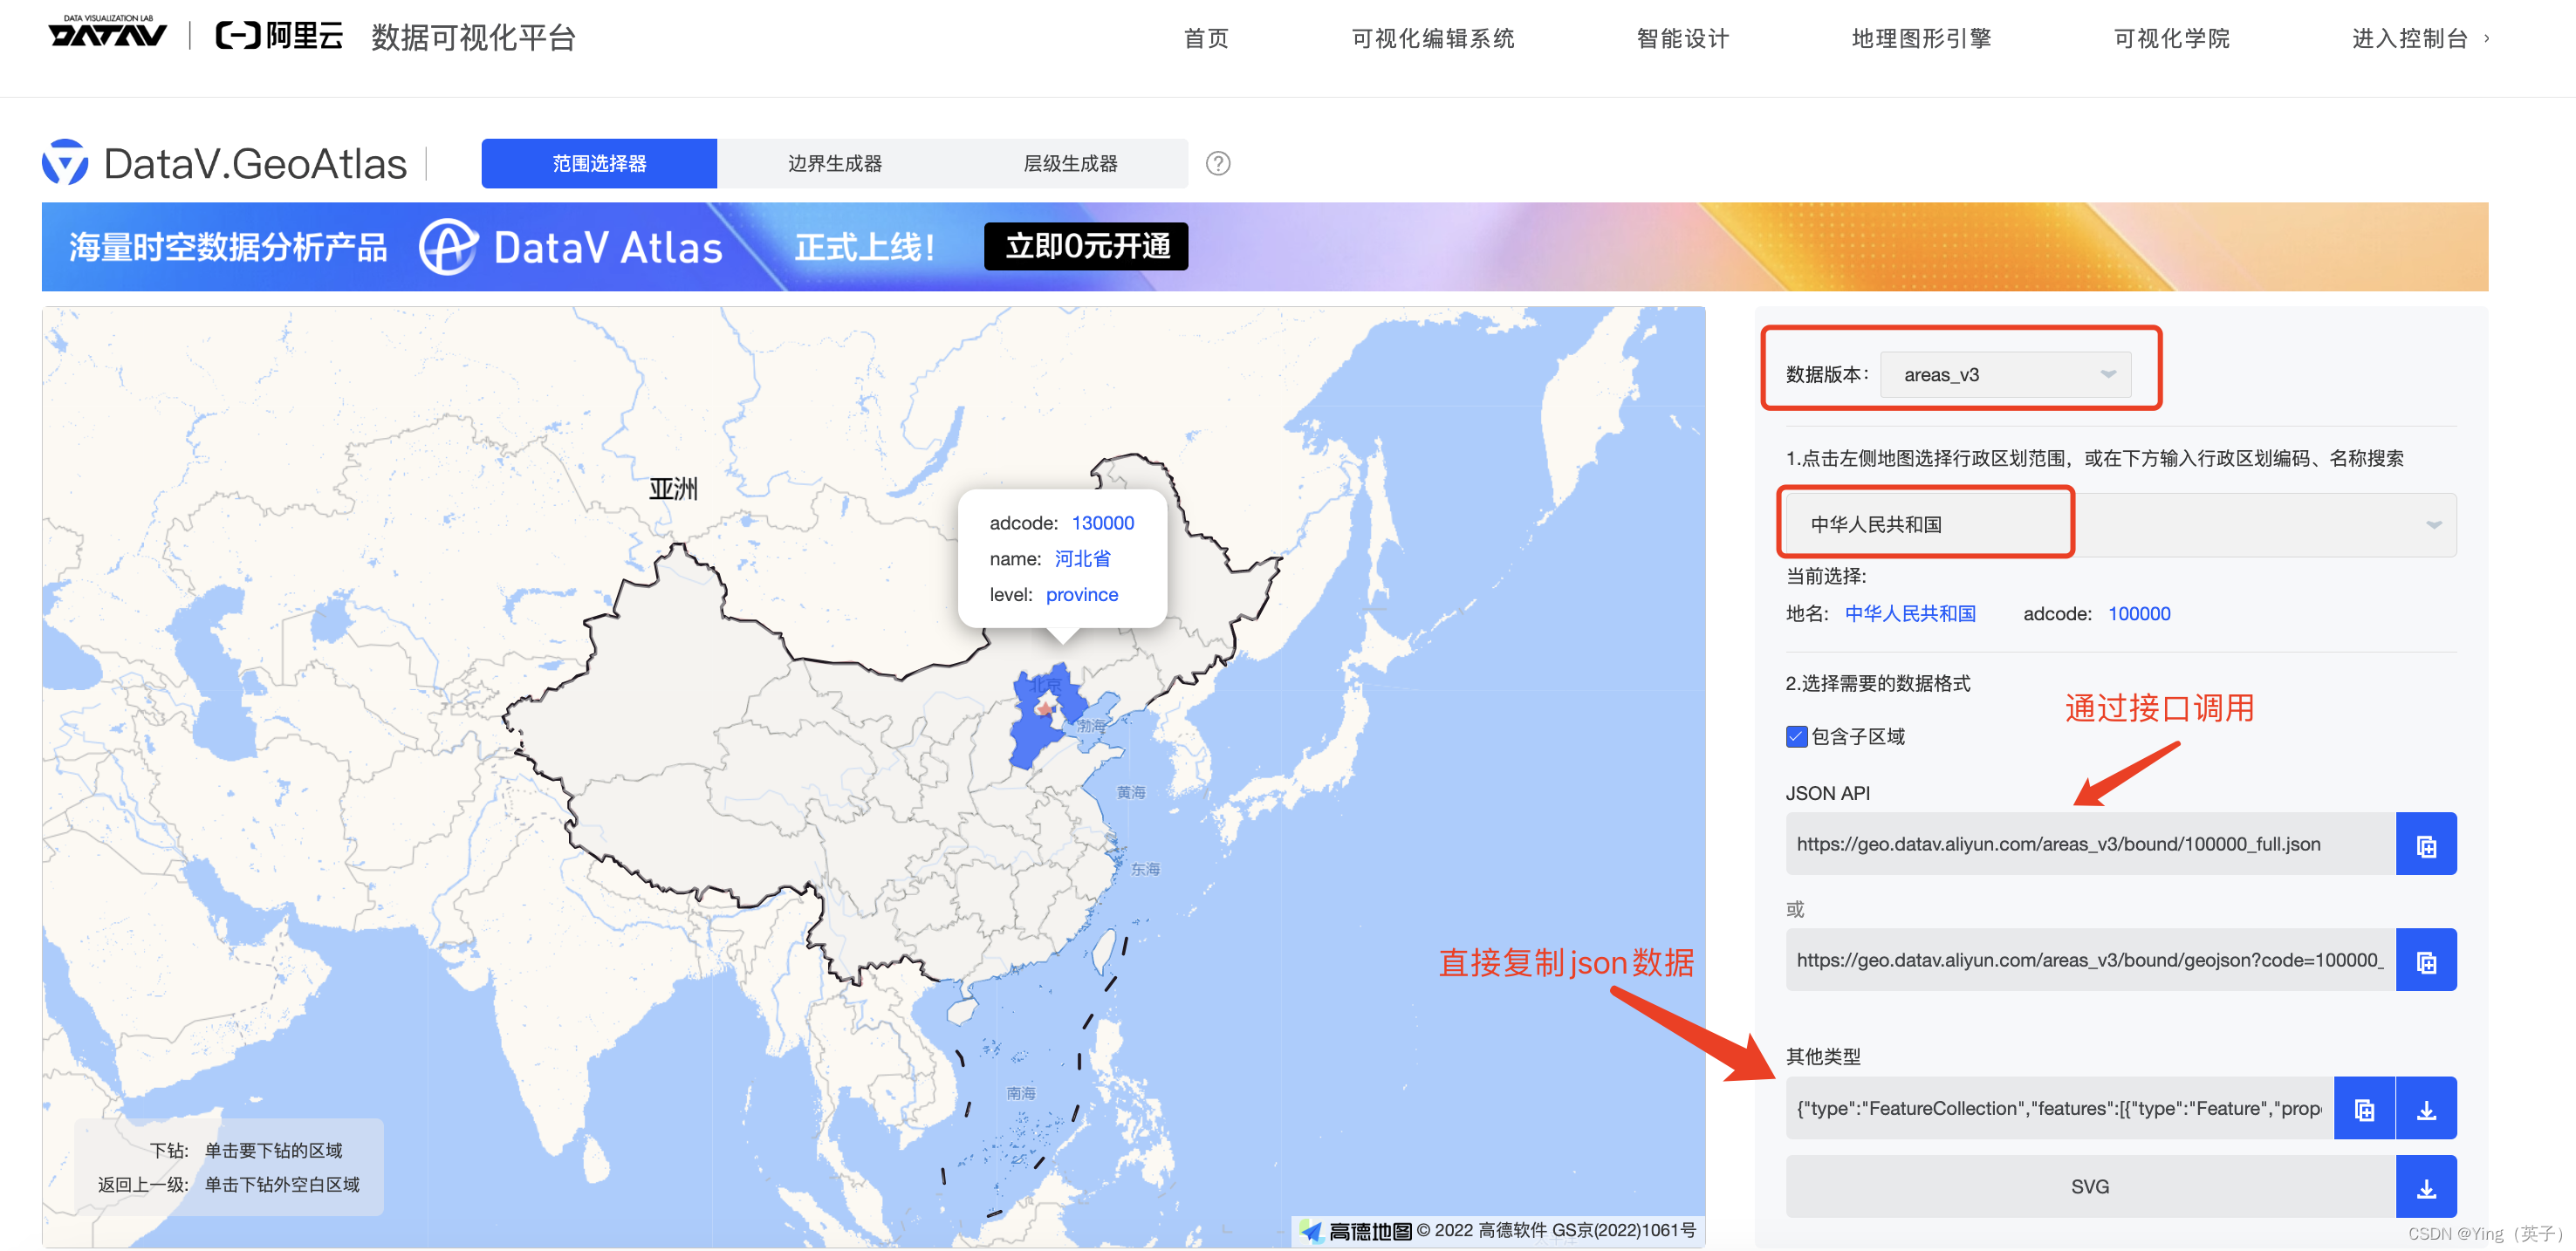Copy the 100000_full.json API URL
This screenshot has width=2576, height=1251.
coord(2425,844)
